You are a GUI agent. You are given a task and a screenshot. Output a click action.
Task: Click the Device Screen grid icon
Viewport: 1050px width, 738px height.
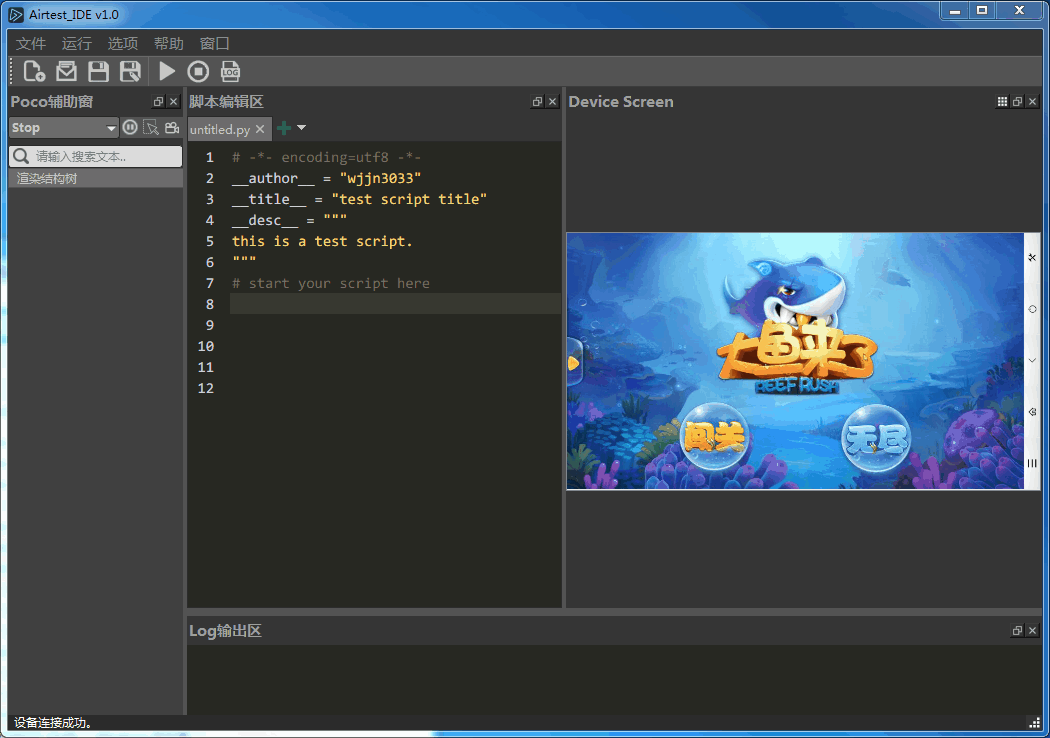1002,102
